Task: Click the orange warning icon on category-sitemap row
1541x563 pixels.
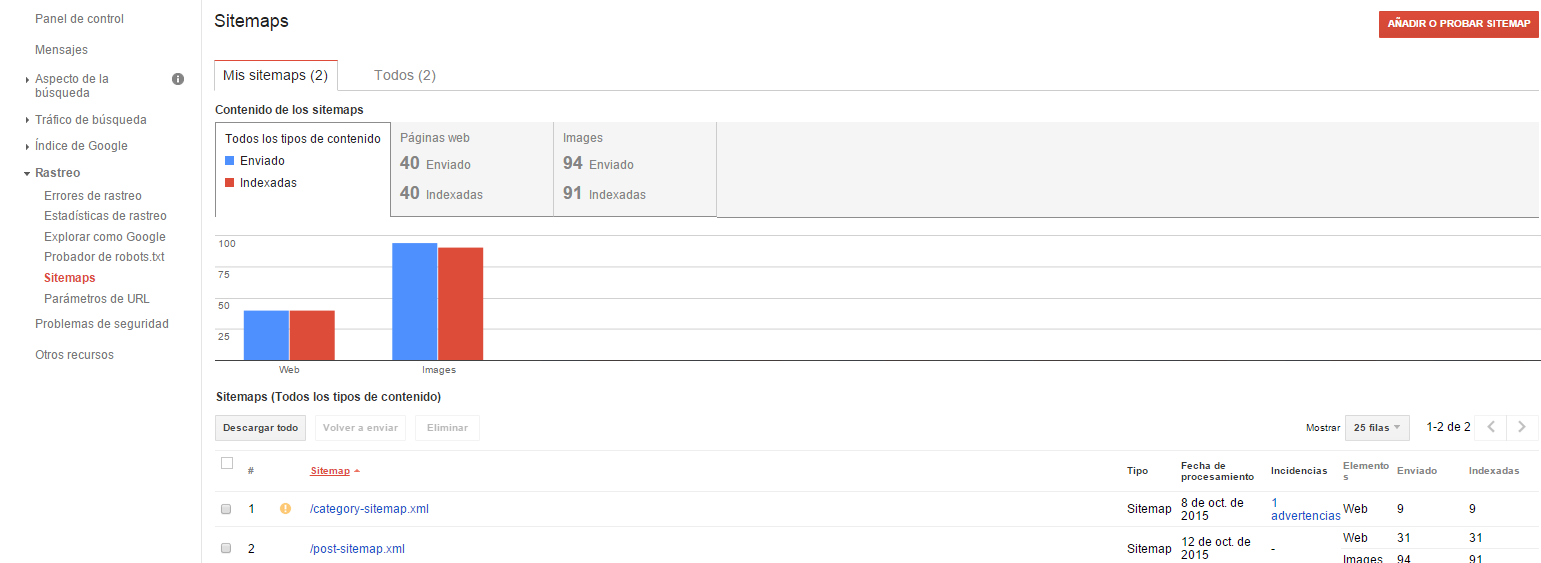Action: click(285, 508)
